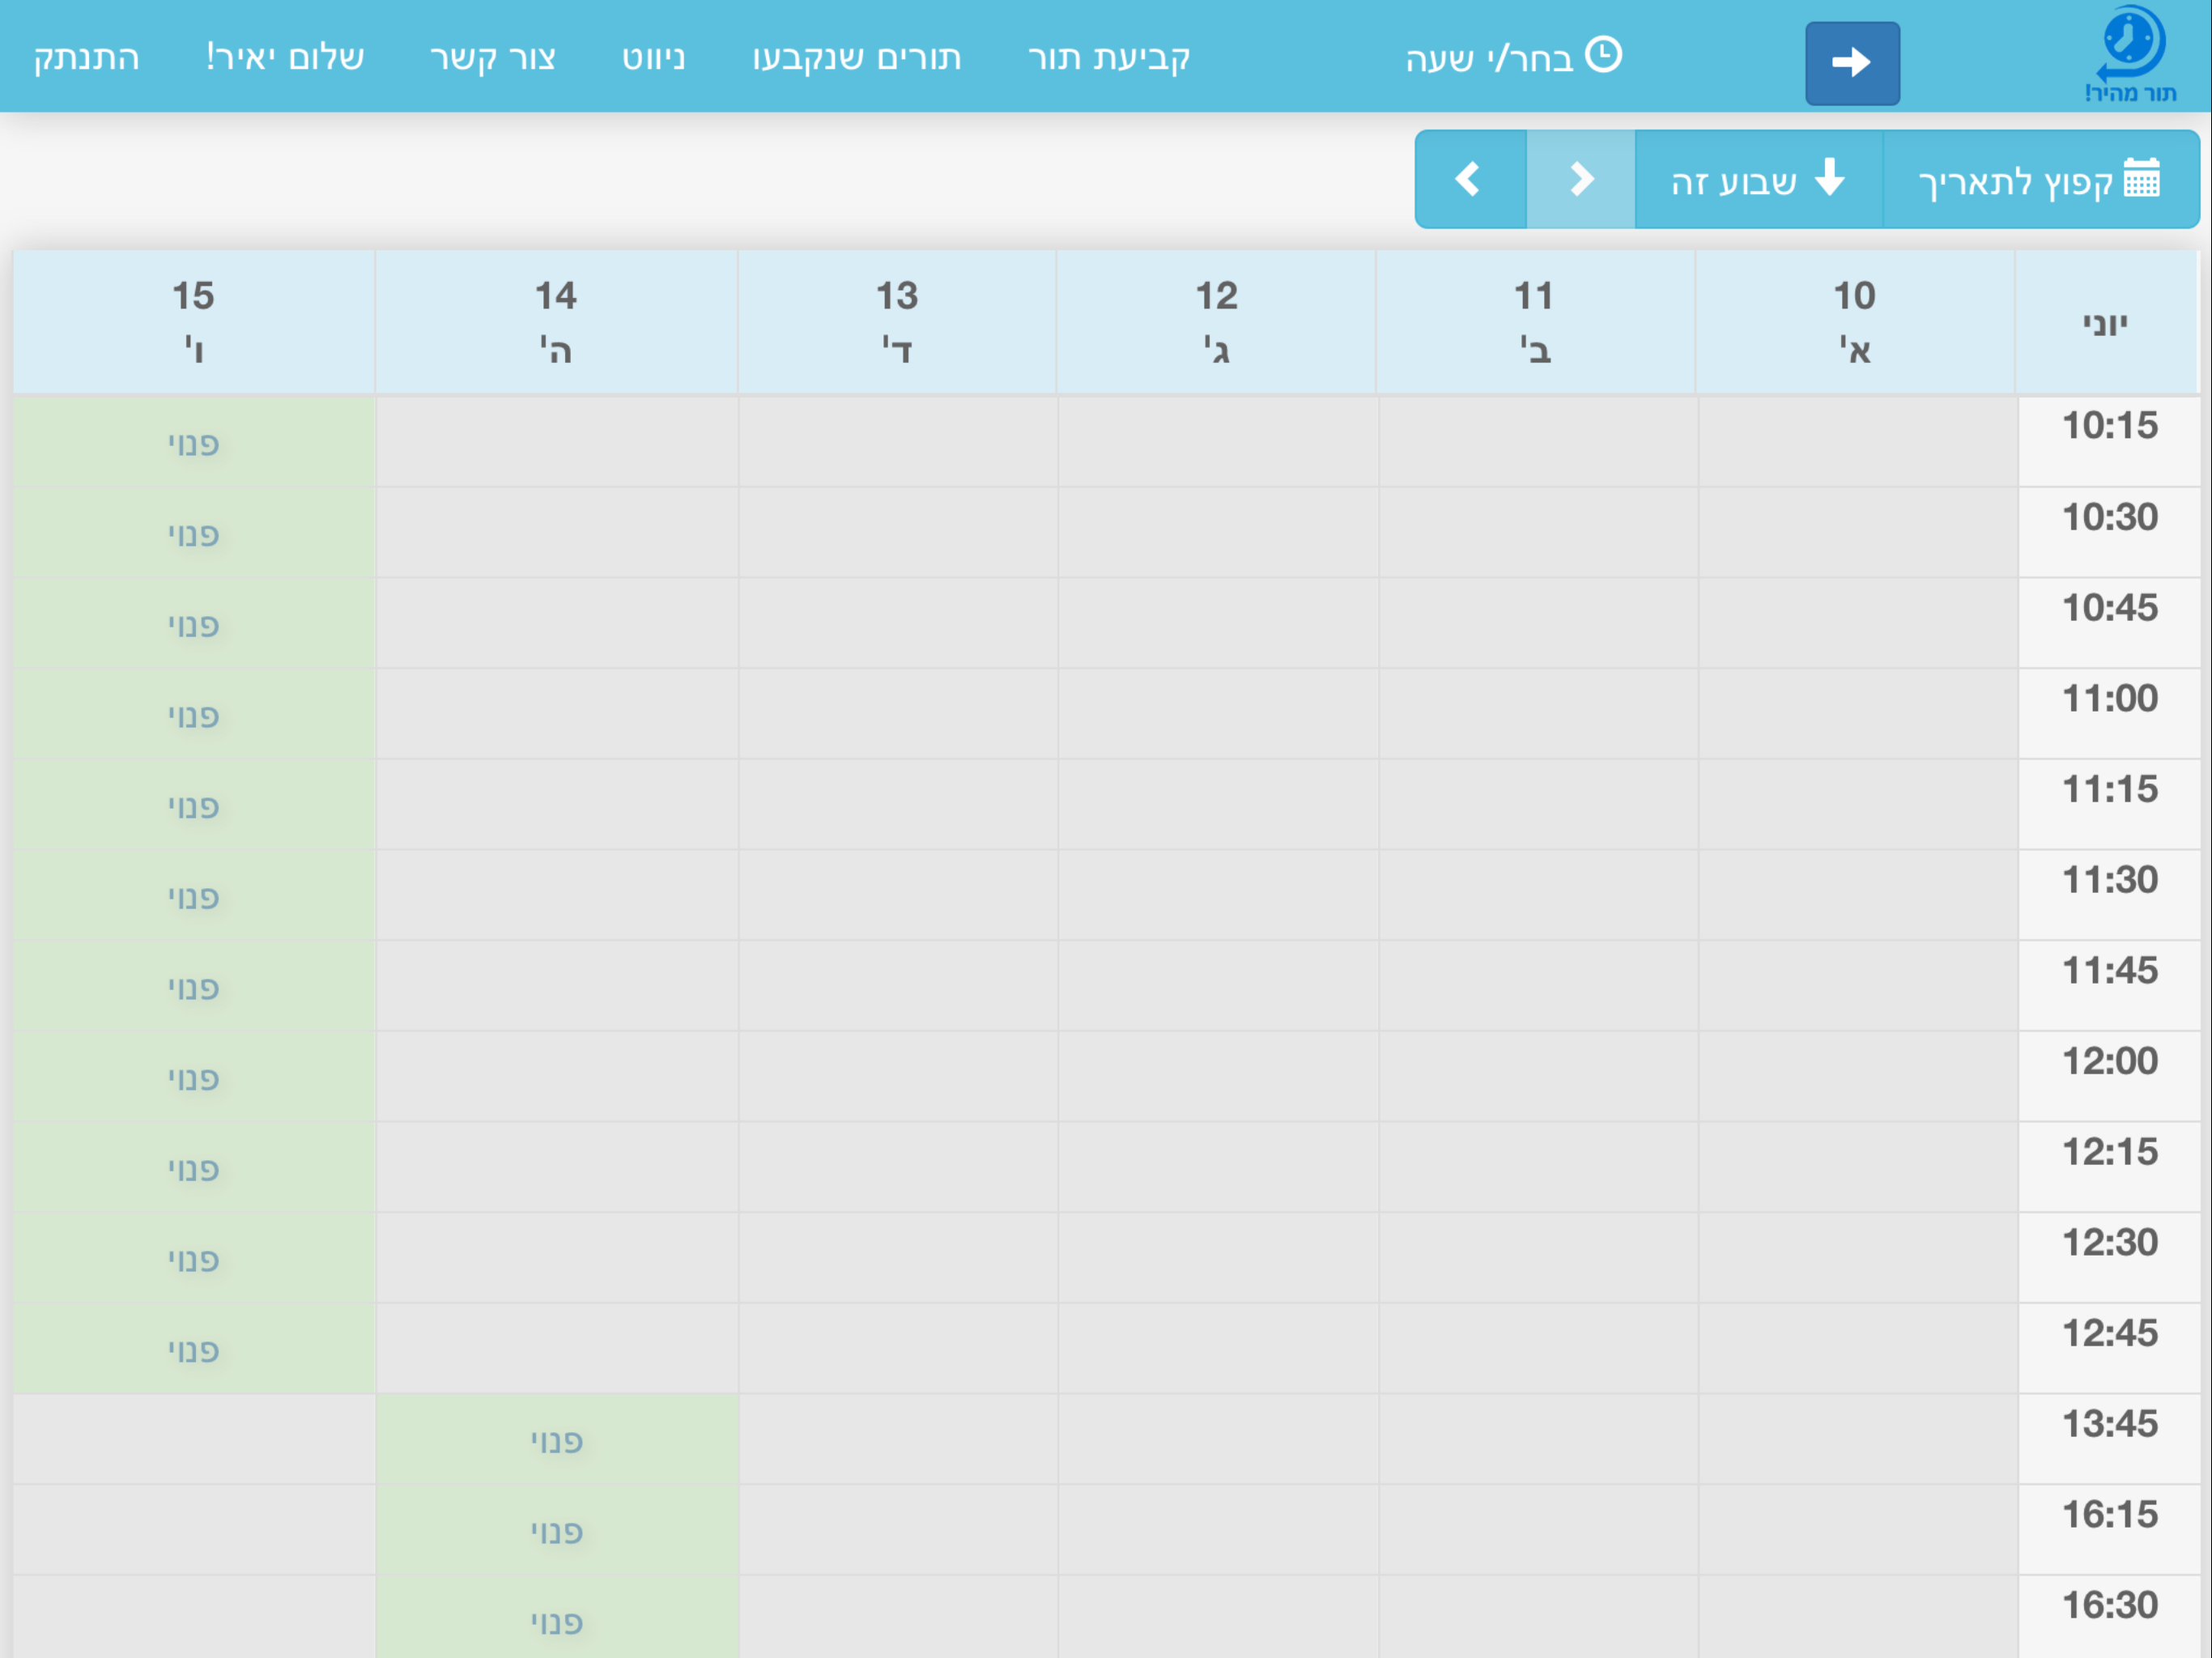Click the תור מהיר logo icon
The height and width of the screenshot is (1658, 2212).
[2131, 55]
